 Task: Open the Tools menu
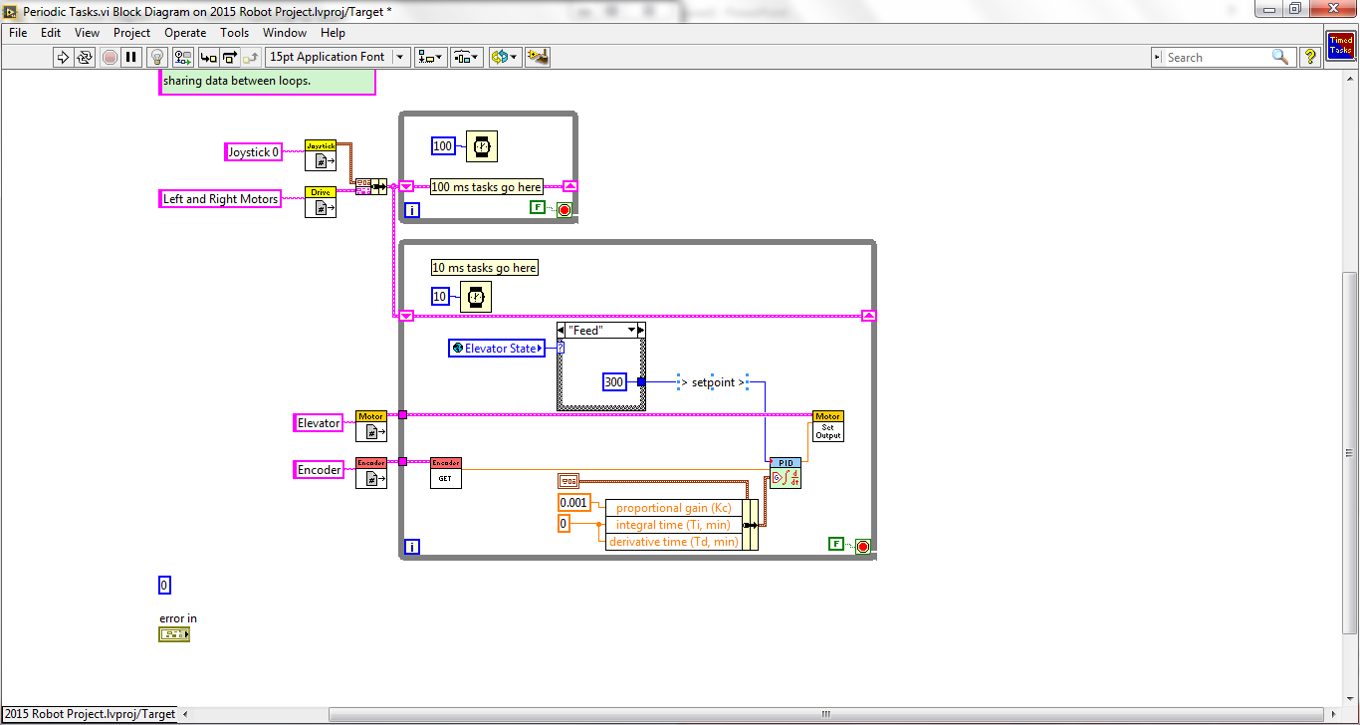pyautogui.click(x=234, y=33)
